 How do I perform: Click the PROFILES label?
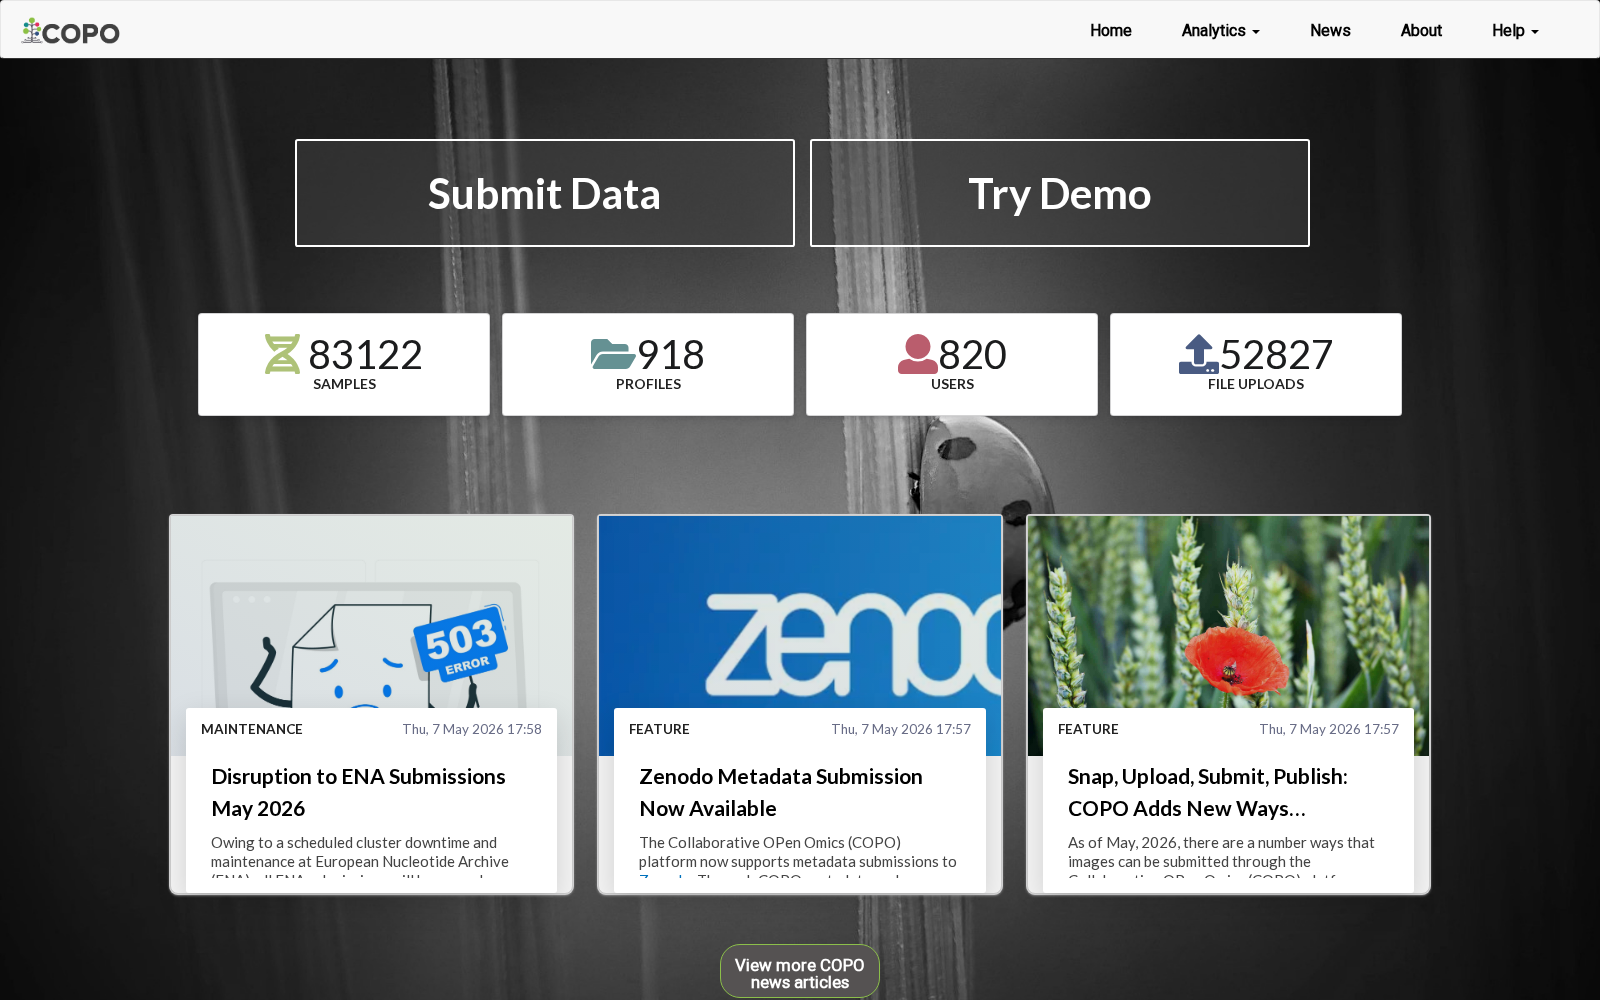648,384
